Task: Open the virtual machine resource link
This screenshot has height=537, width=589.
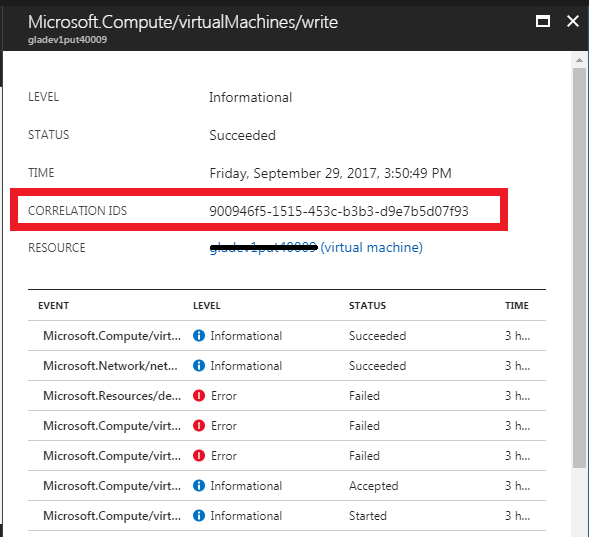Action: [316, 247]
